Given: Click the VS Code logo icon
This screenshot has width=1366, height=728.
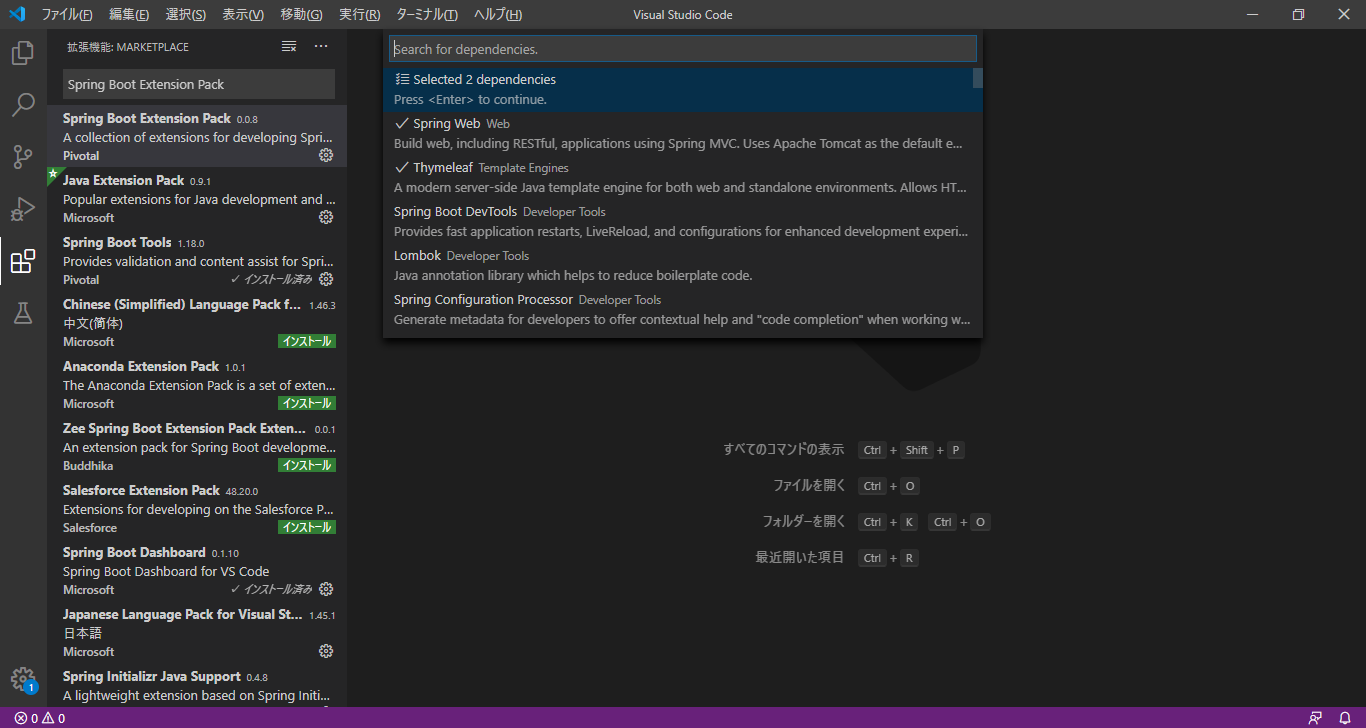Looking at the screenshot, I should coord(16,14).
